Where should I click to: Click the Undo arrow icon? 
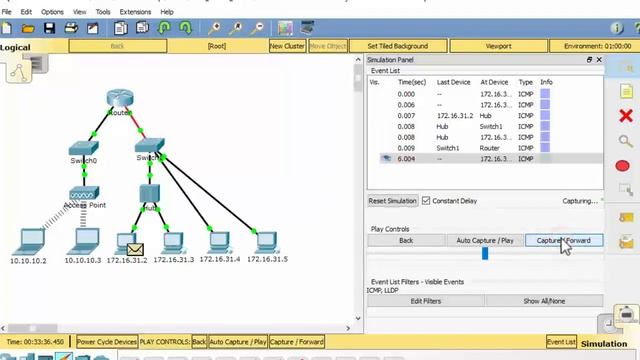[164, 28]
